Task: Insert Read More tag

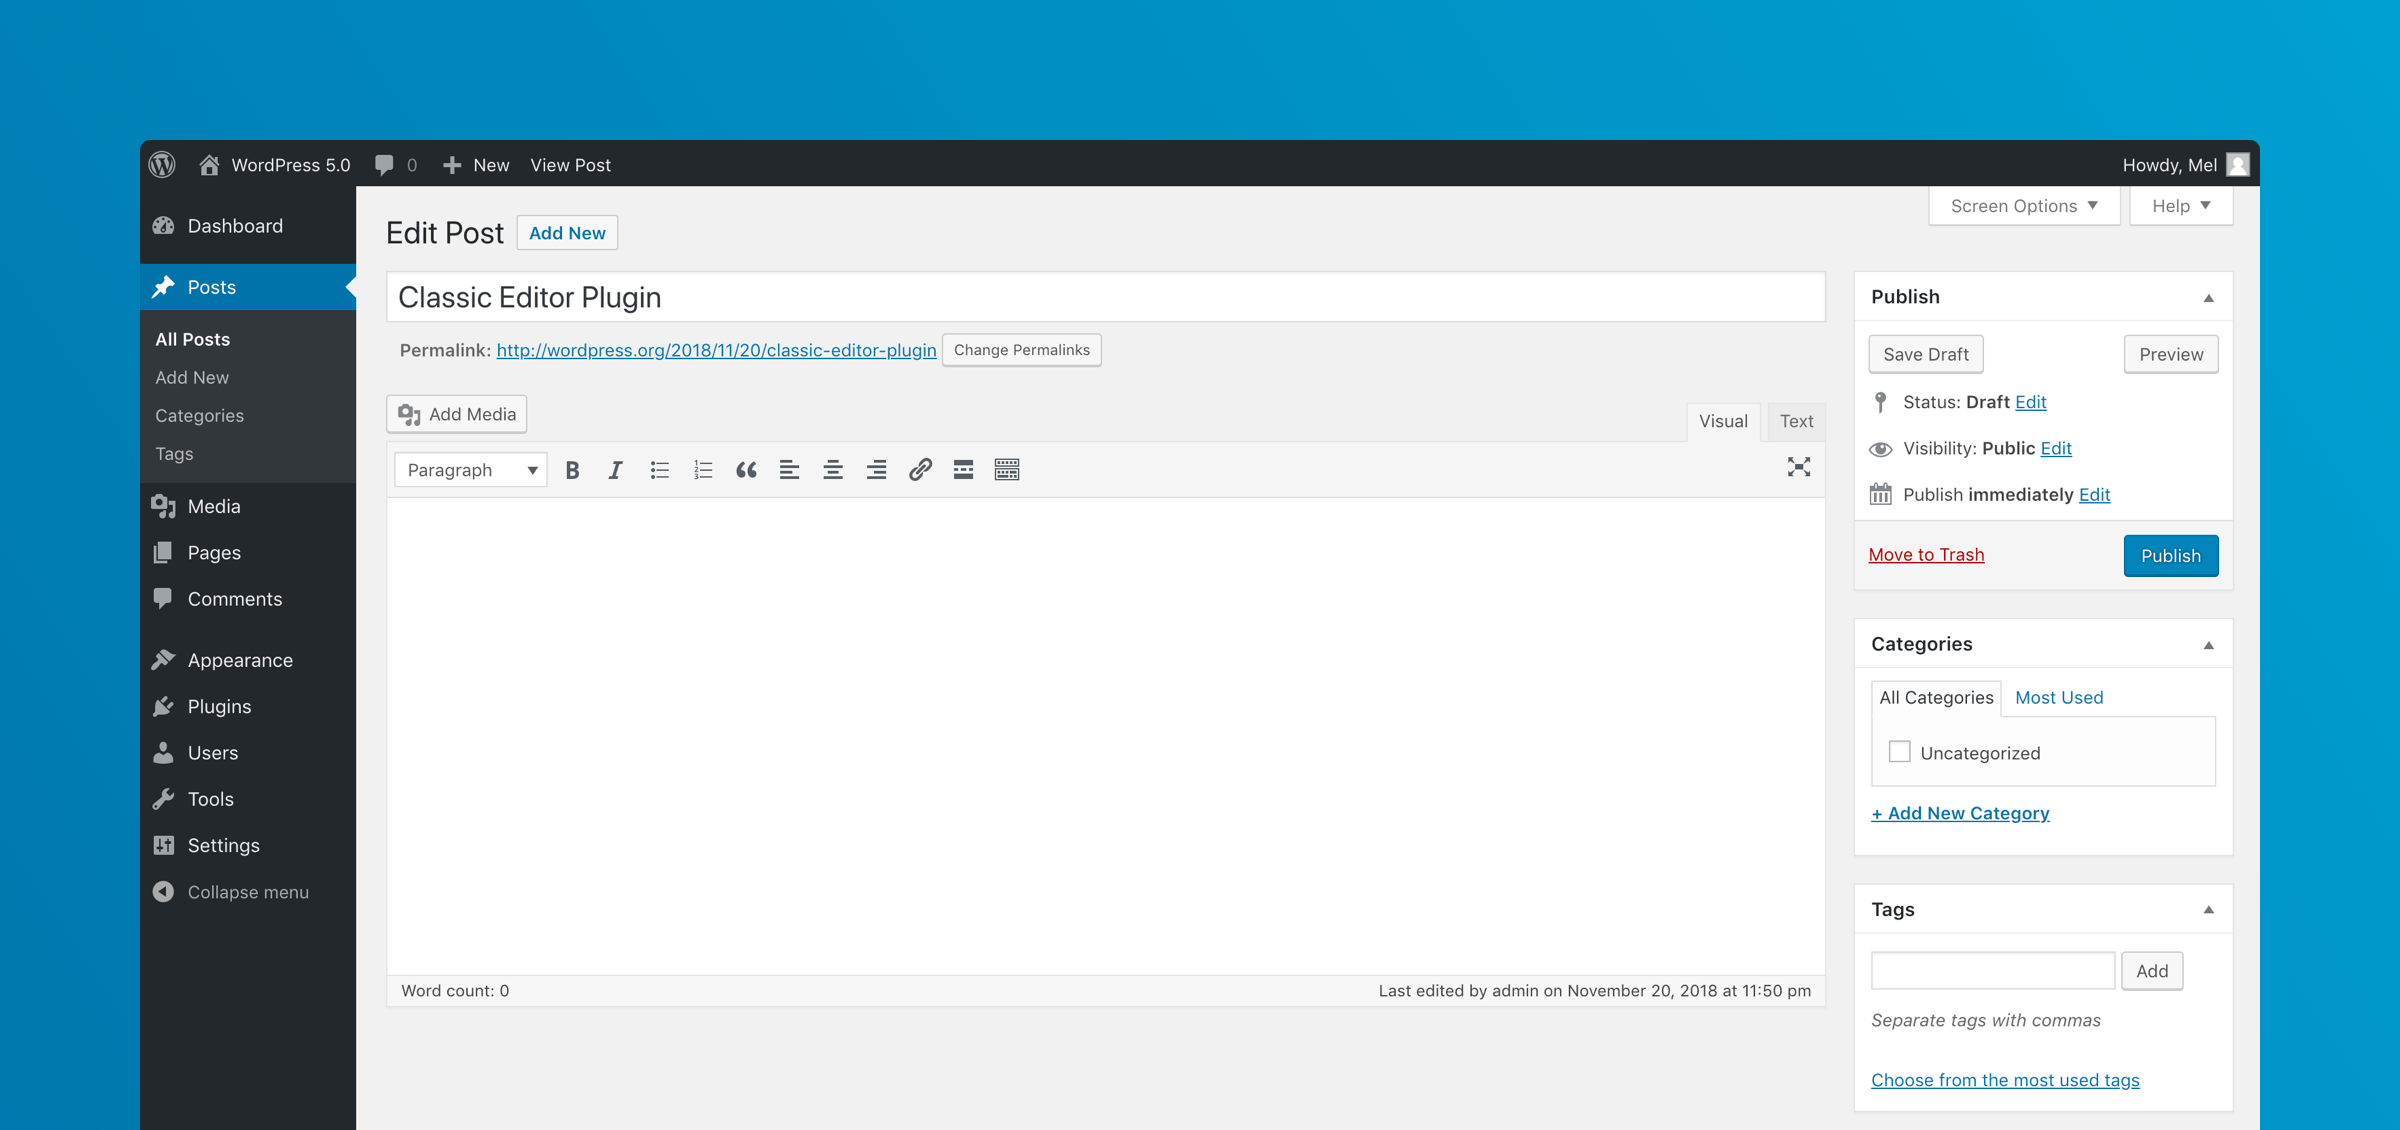Action: (963, 470)
